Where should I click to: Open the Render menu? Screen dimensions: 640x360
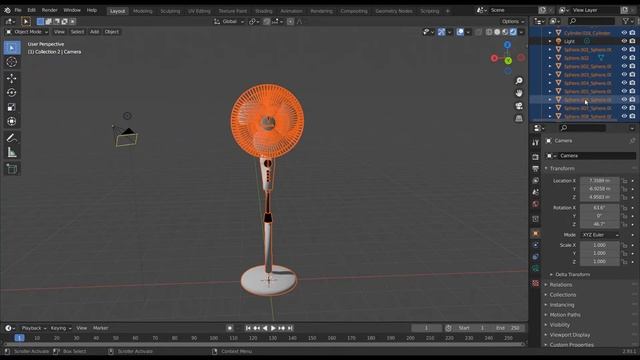pos(50,10)
